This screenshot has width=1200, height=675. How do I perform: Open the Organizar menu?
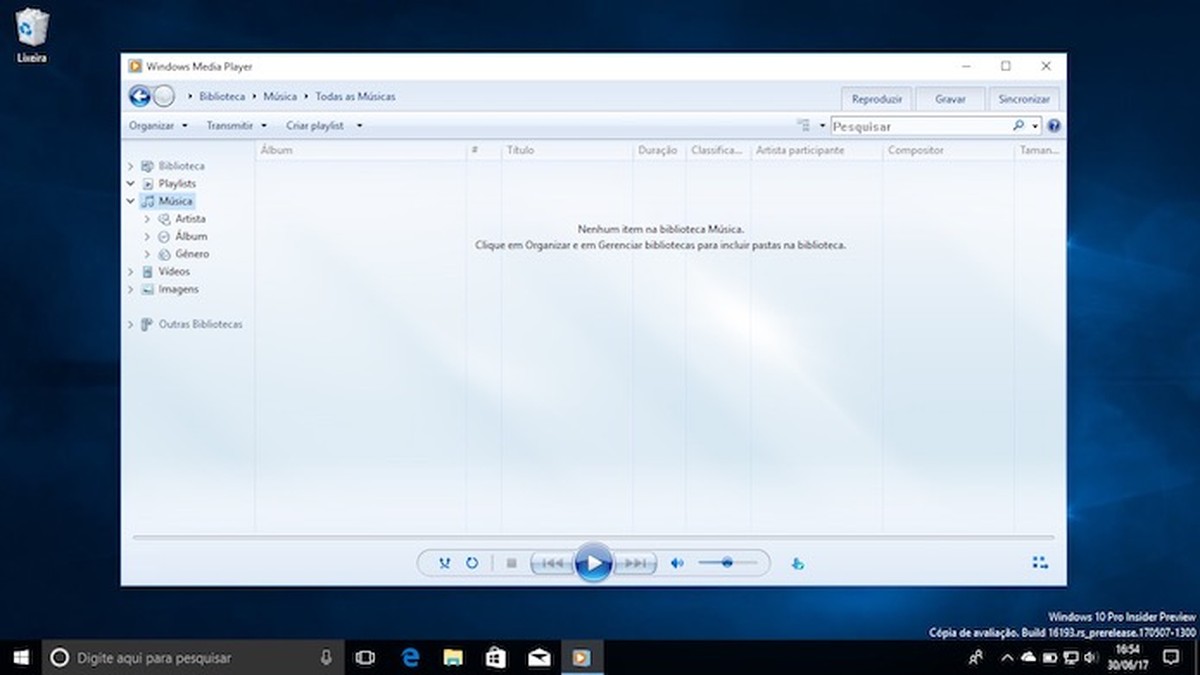tap(153, 125)
